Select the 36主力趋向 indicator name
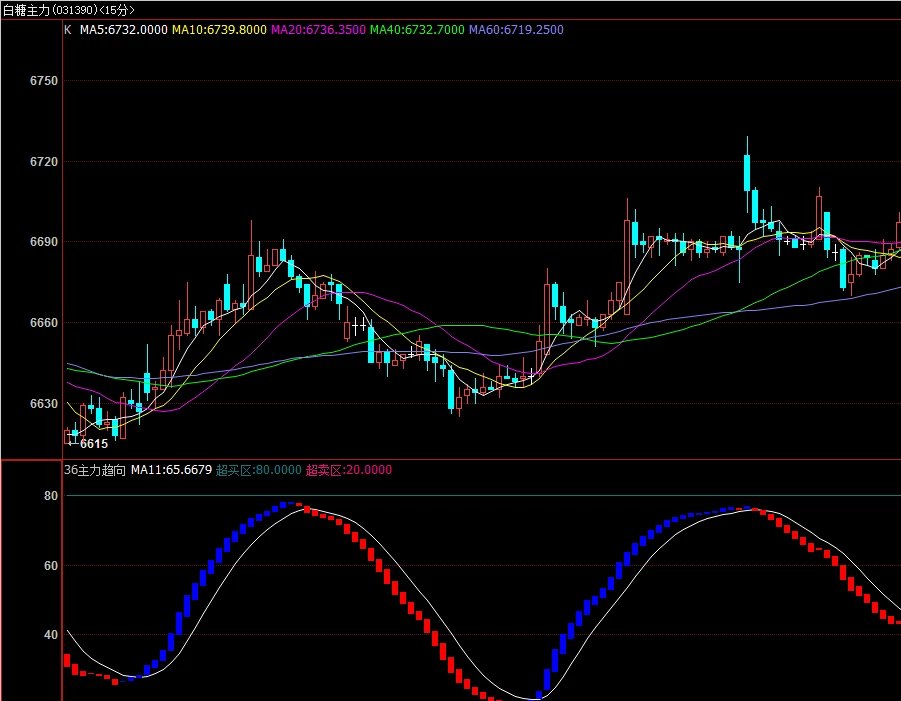The width and height of the screenshot is (901, 701). click(95, 470)
